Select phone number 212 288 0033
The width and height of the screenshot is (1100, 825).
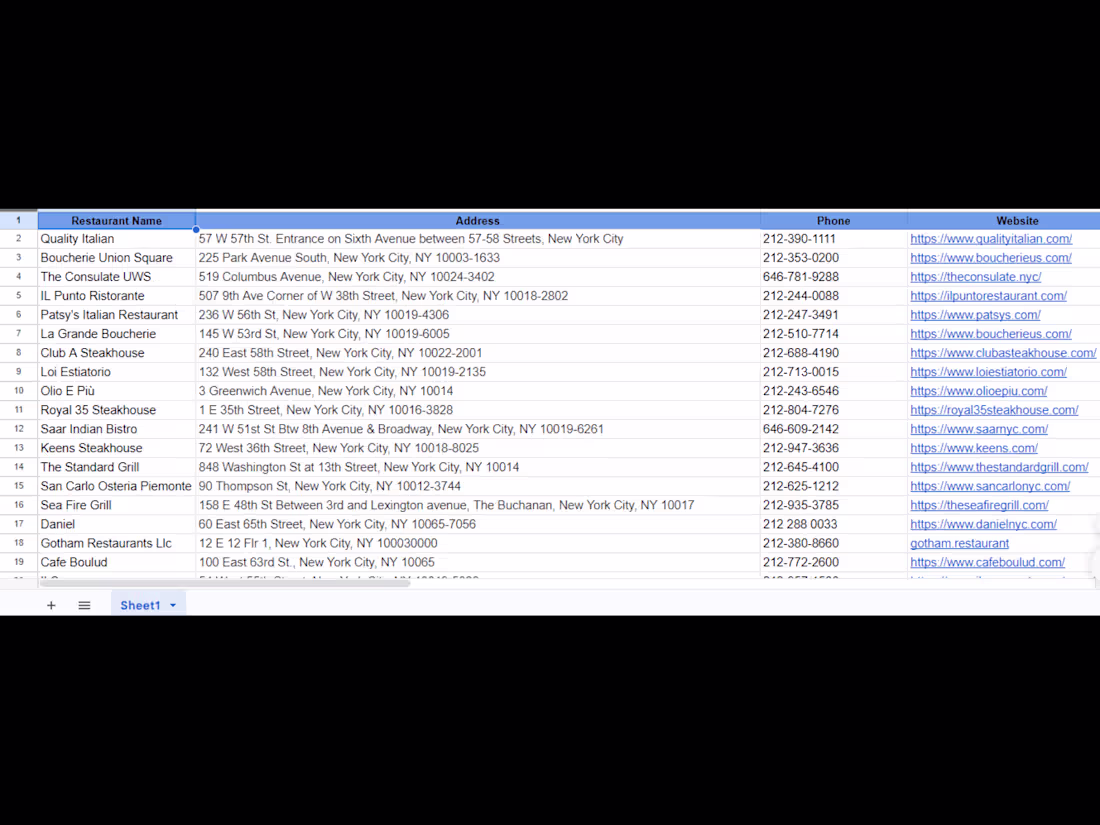tap(833, 524)
